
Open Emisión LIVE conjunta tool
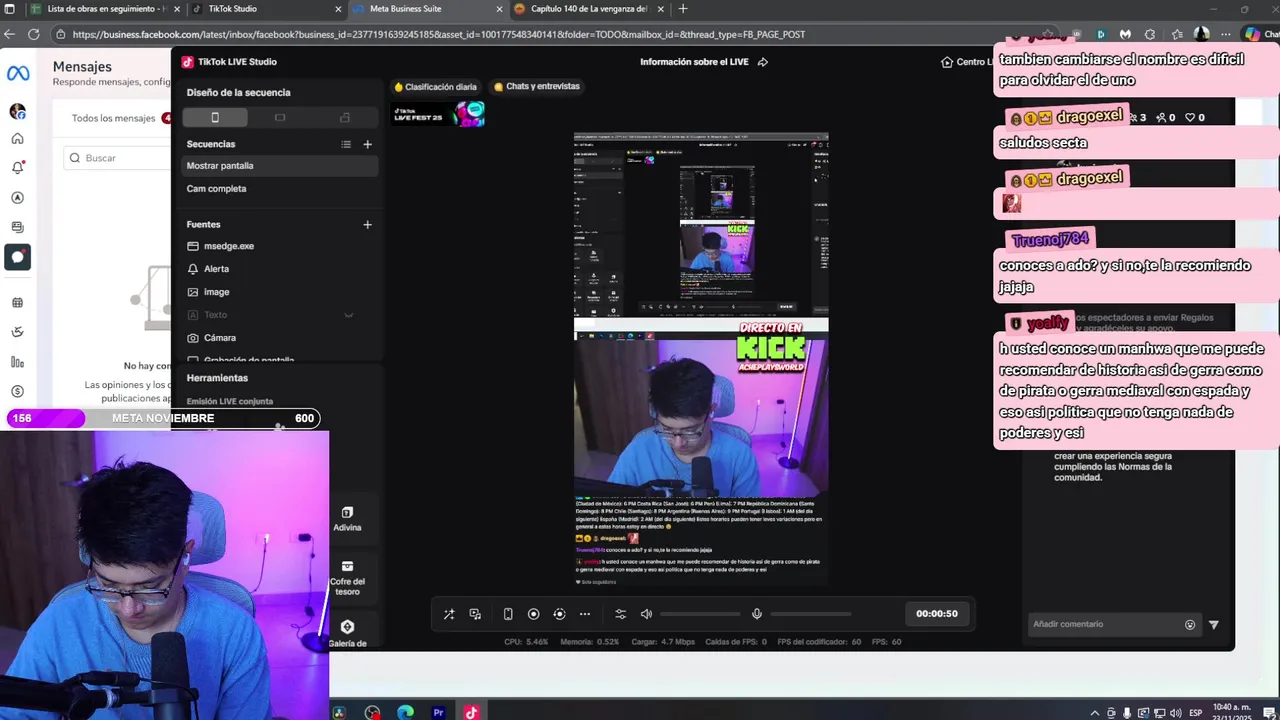pyautogui.click(x=229, y=401)
